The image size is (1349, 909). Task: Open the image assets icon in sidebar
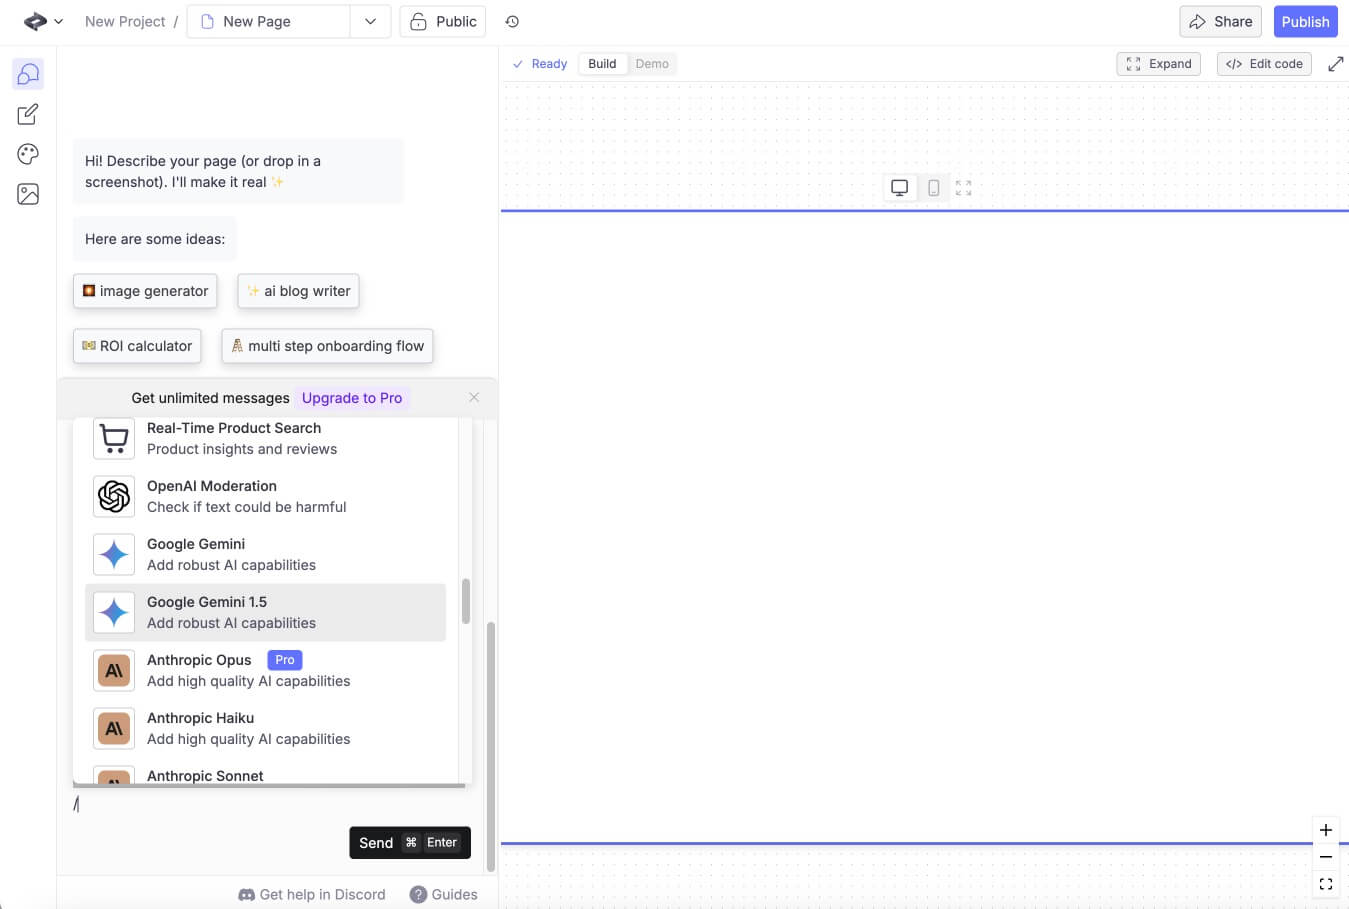[28, 194]
